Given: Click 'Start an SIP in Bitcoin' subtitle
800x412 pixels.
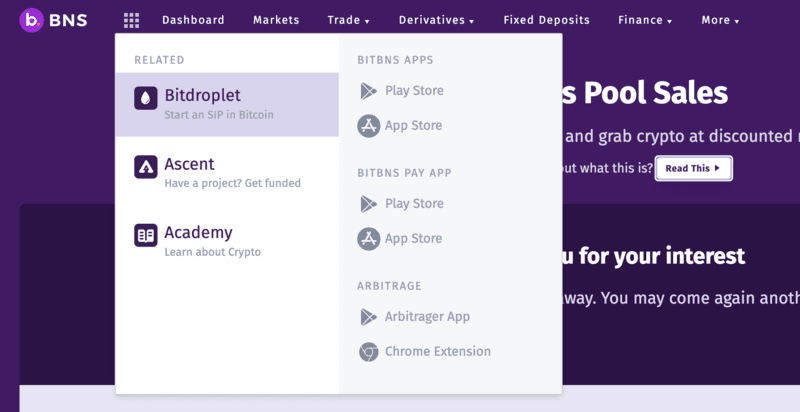Looking at the screenshot, I should (x=219, y=115).
